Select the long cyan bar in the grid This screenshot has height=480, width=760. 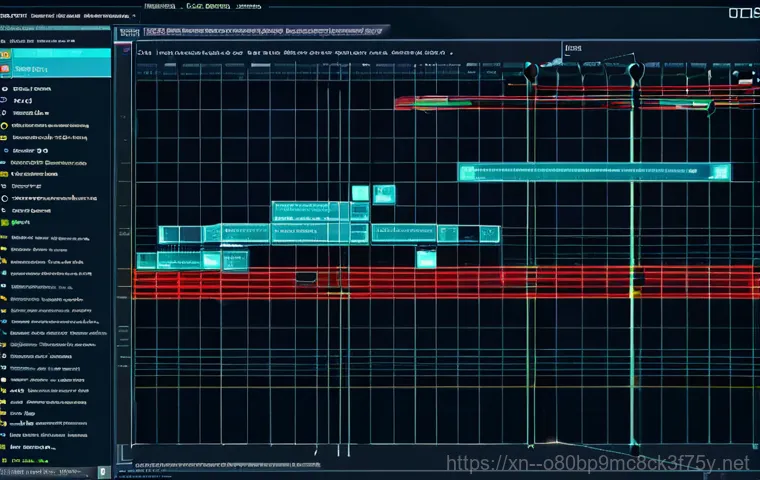click(x=594, y=172)
